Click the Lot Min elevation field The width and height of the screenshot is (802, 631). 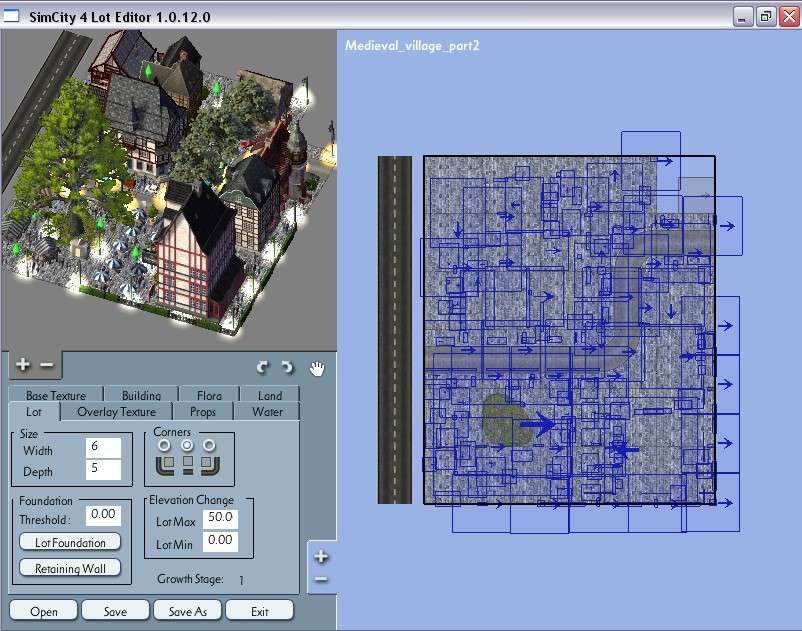tap(220, 541)
